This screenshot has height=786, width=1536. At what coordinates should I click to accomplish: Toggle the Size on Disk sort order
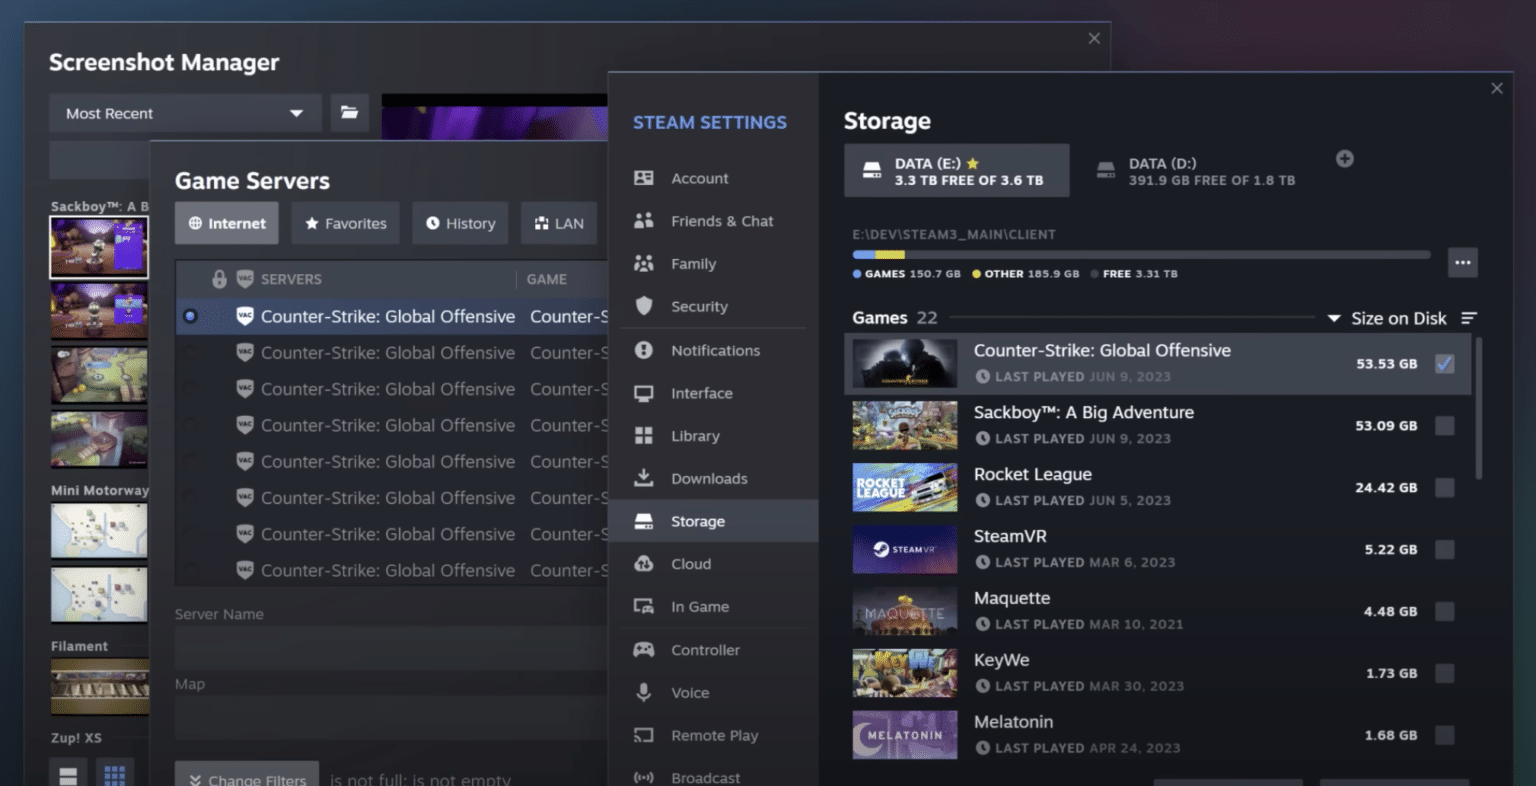1469,318
